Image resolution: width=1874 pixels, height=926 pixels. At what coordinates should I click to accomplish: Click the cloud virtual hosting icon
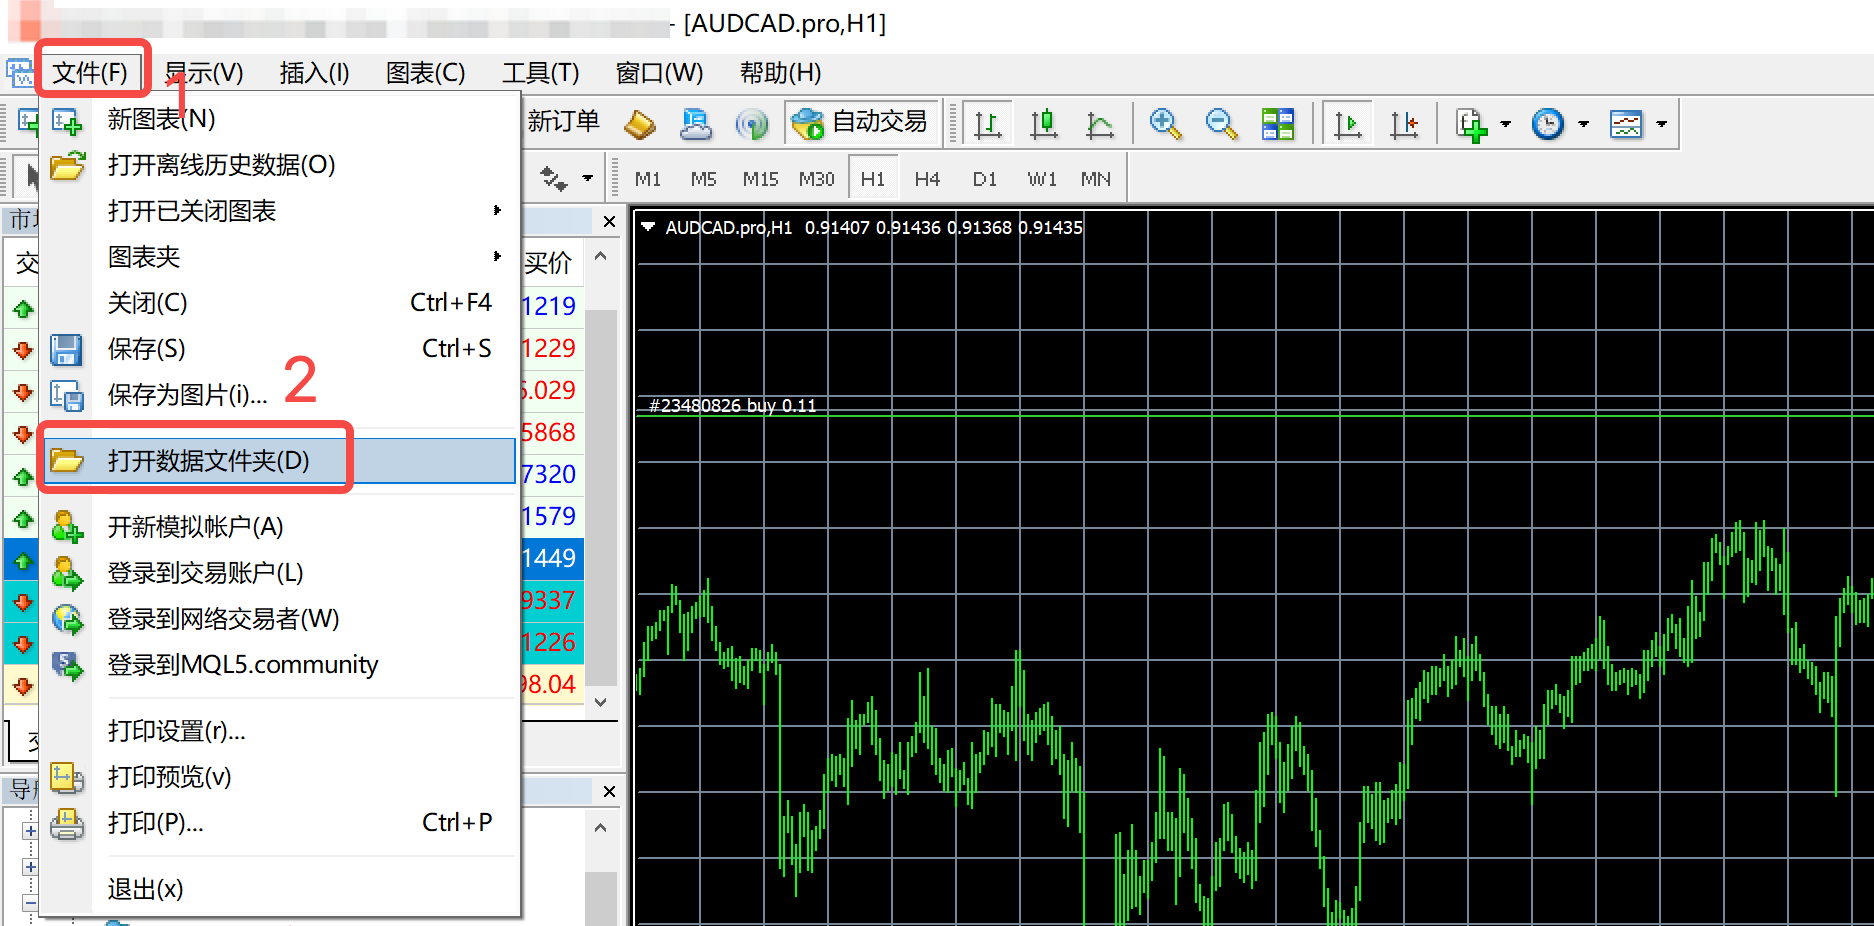(695, 124)
